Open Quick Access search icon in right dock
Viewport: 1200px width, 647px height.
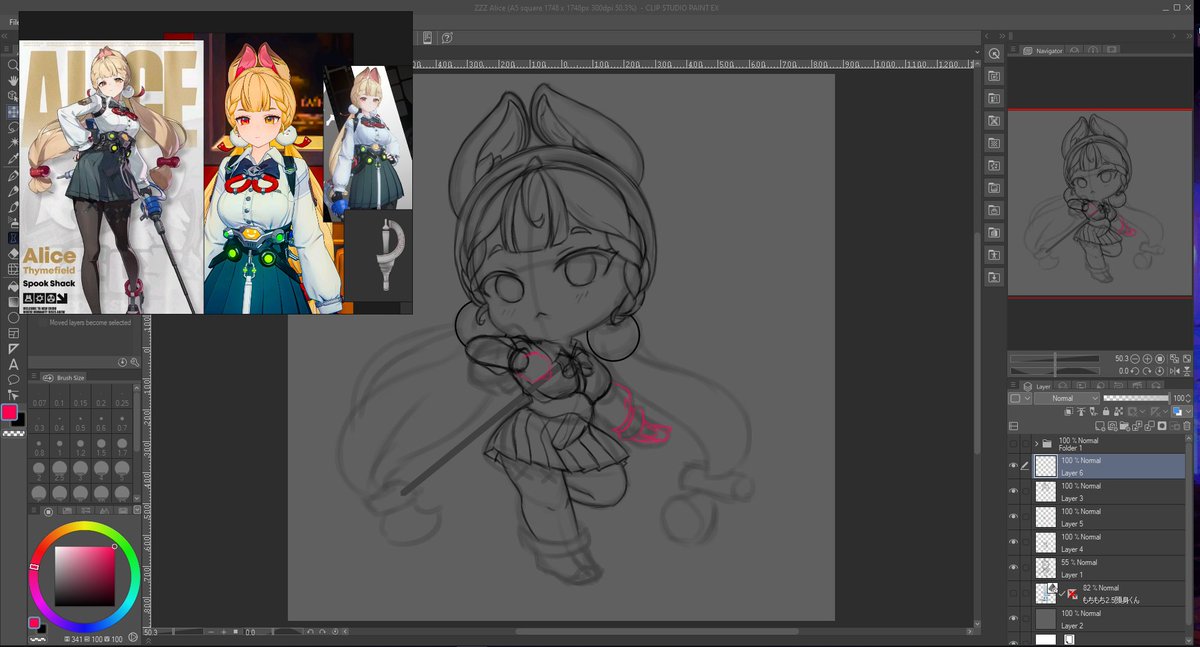point(994,53)
